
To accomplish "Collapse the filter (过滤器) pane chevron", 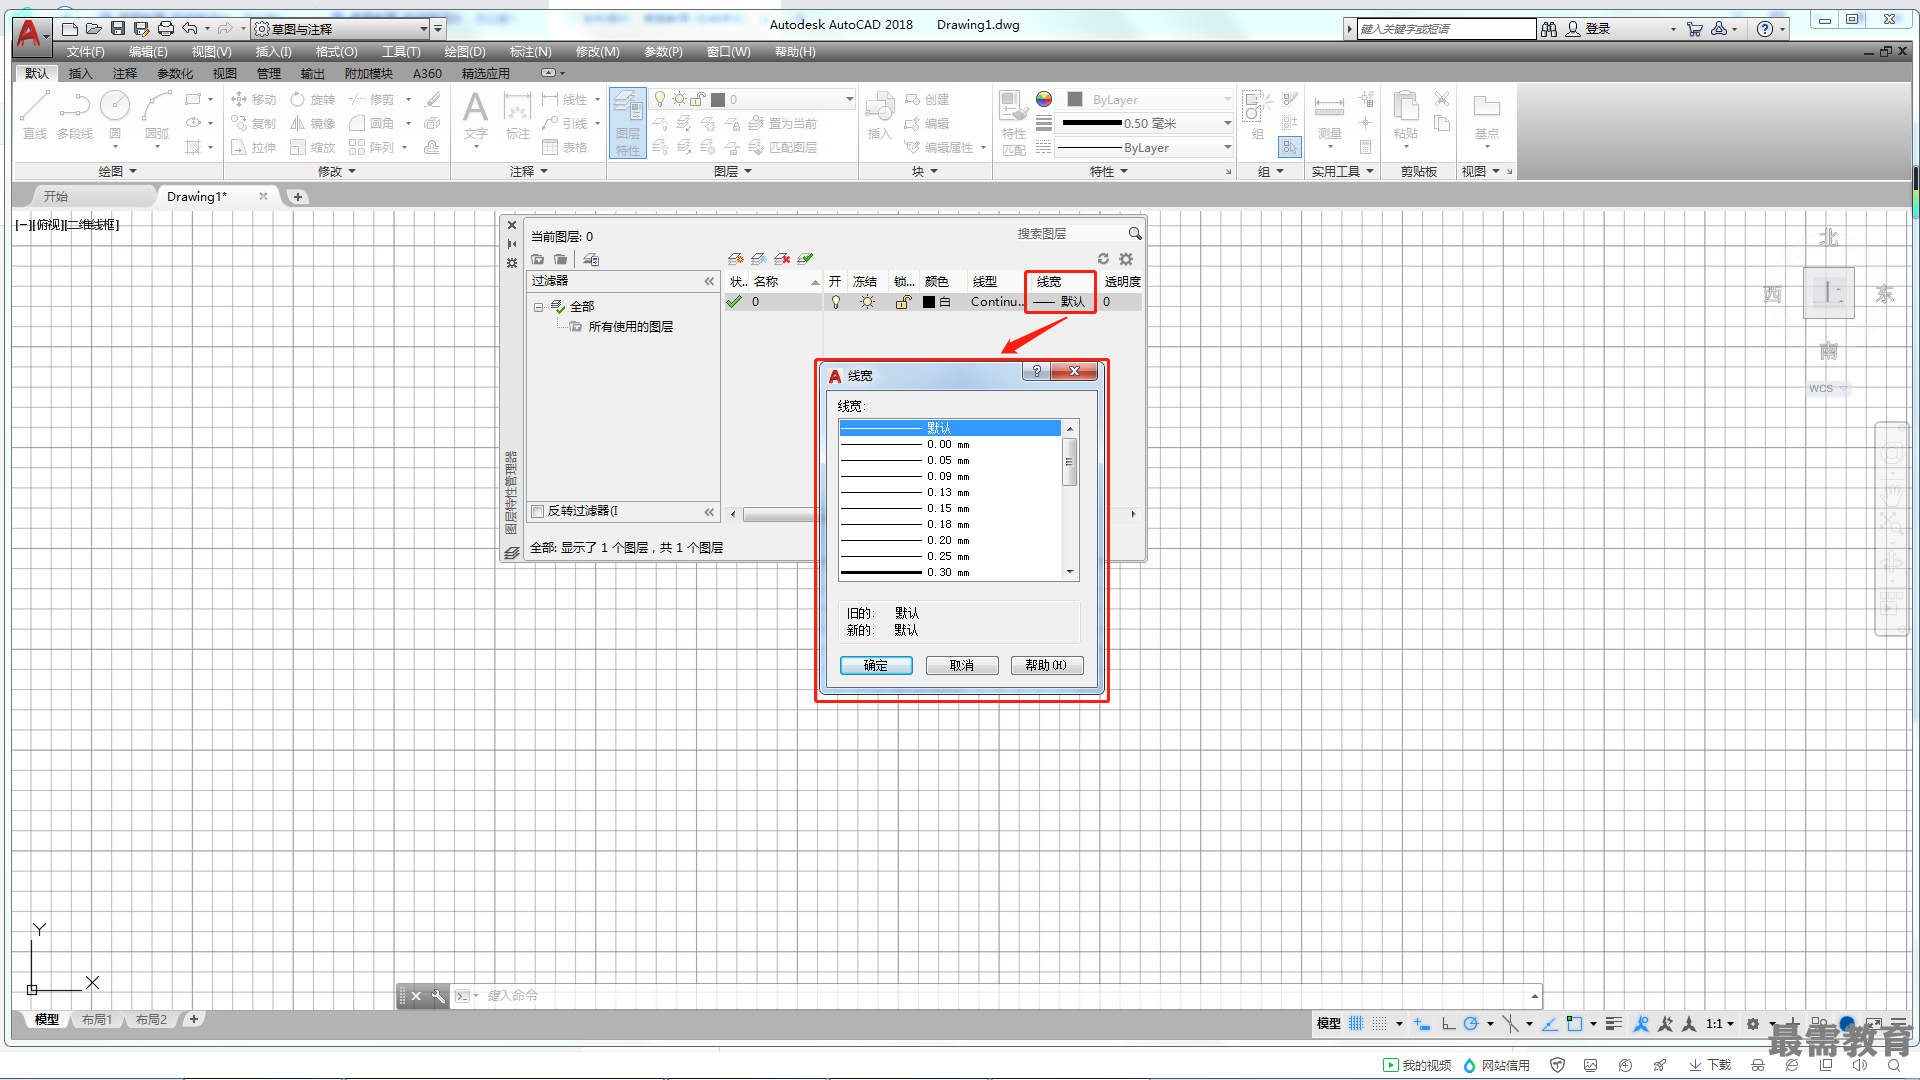I will pyautogui.click(x=709, y=281).
